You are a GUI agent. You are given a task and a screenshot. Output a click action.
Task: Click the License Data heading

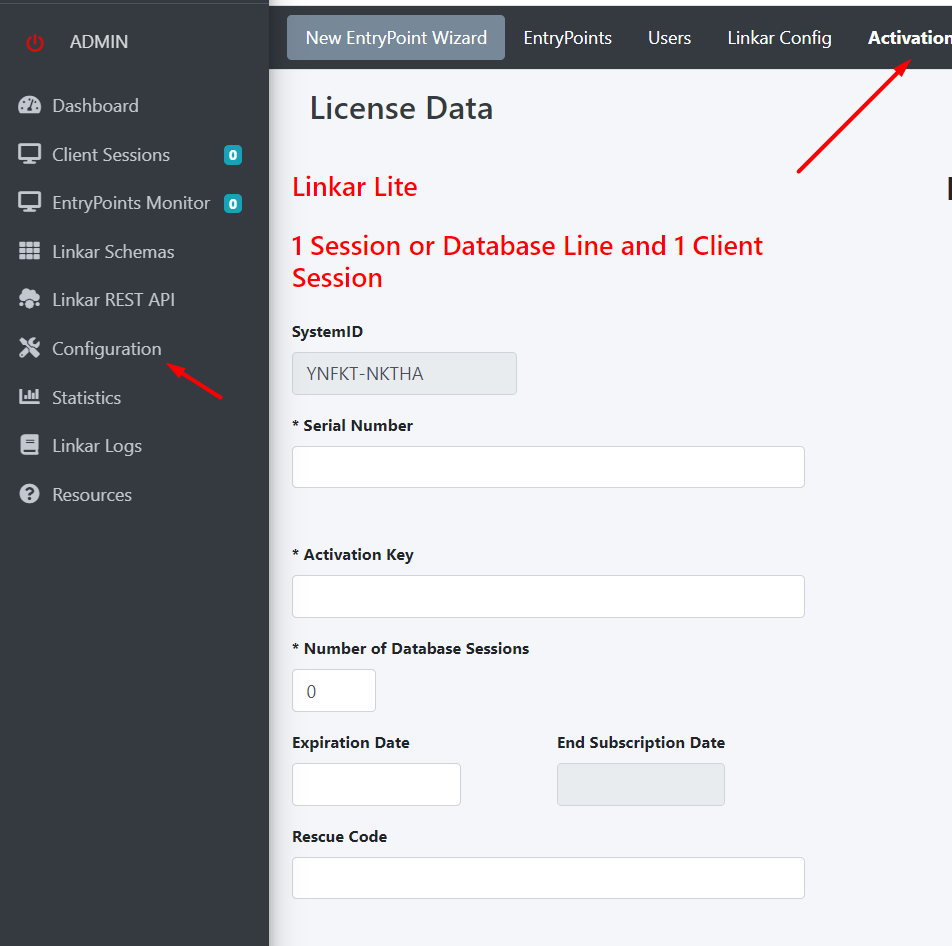[x=401, y=108]
